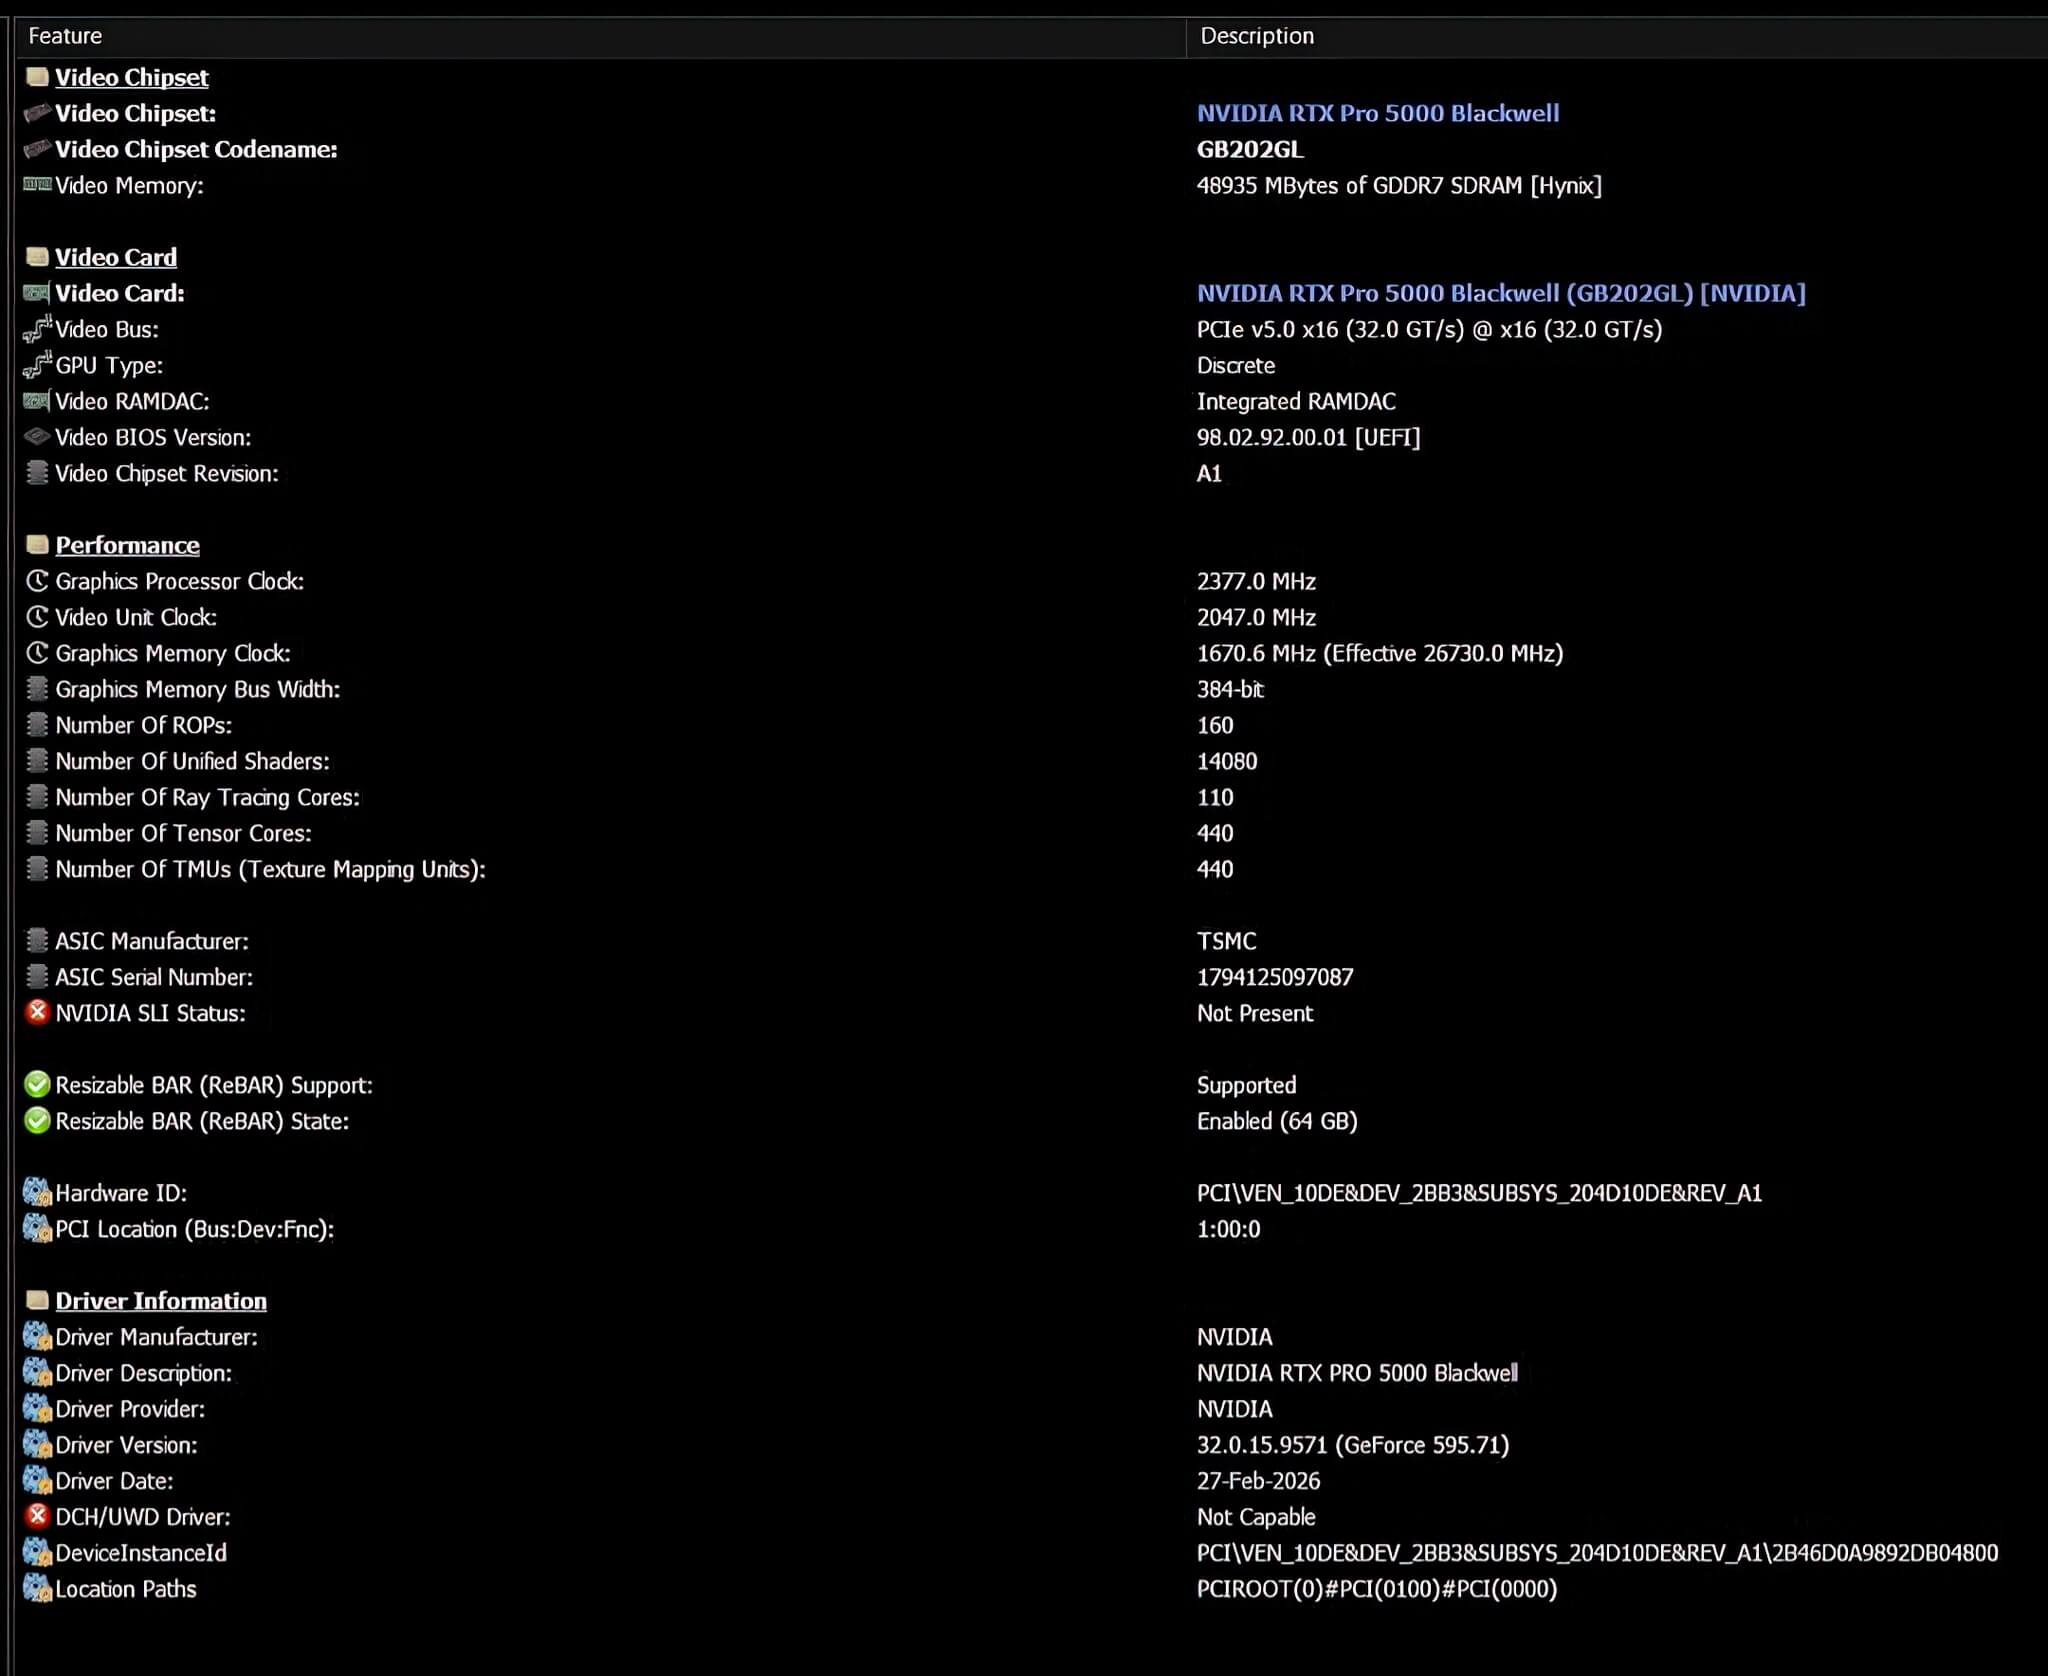Screen dimensions: 2048x1676
Task: Click the Video Memory RAM icon
Action: [37, 185]
